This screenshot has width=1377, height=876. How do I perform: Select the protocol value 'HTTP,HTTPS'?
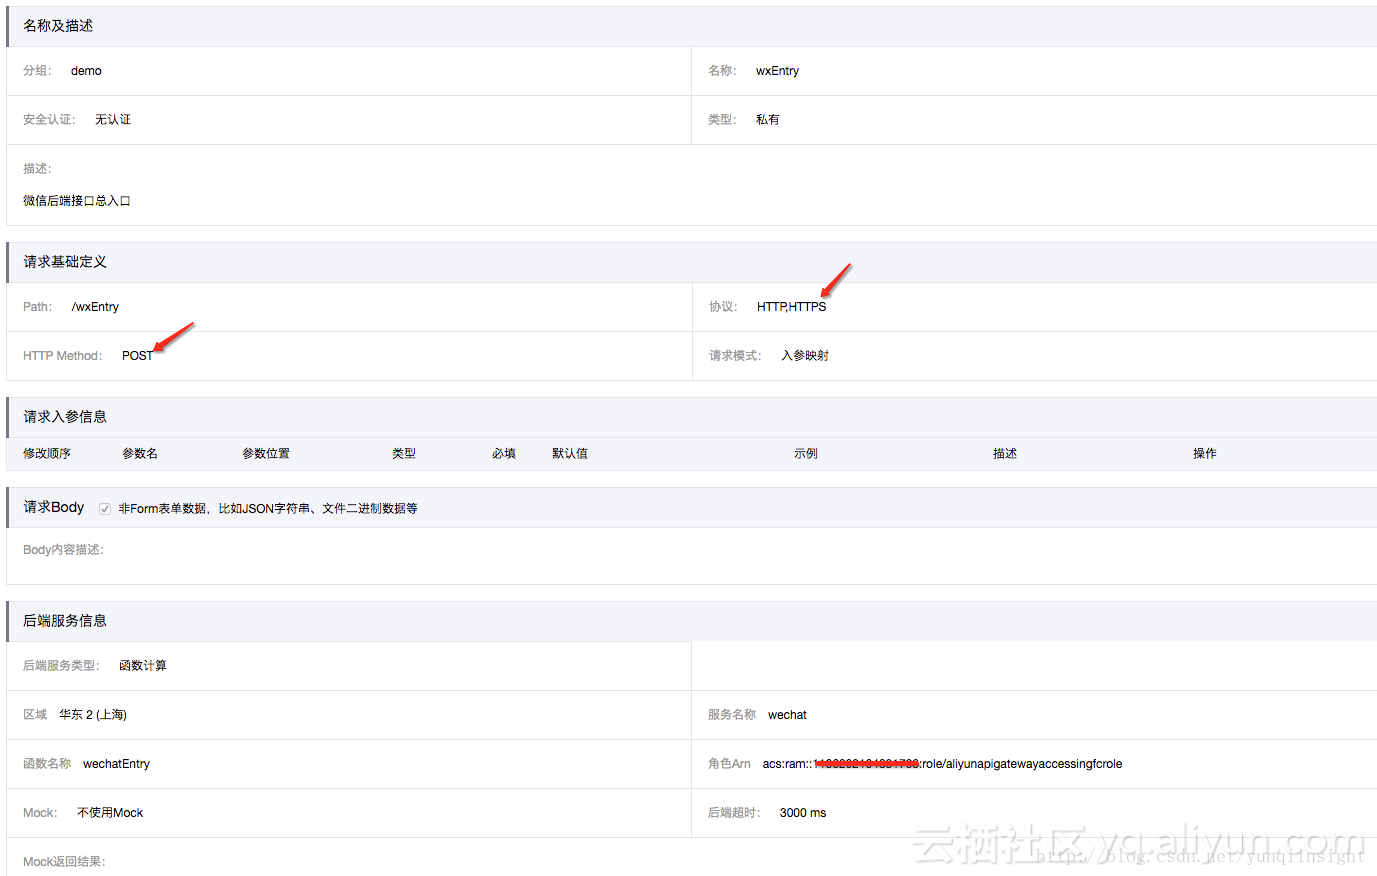(792, 307)
